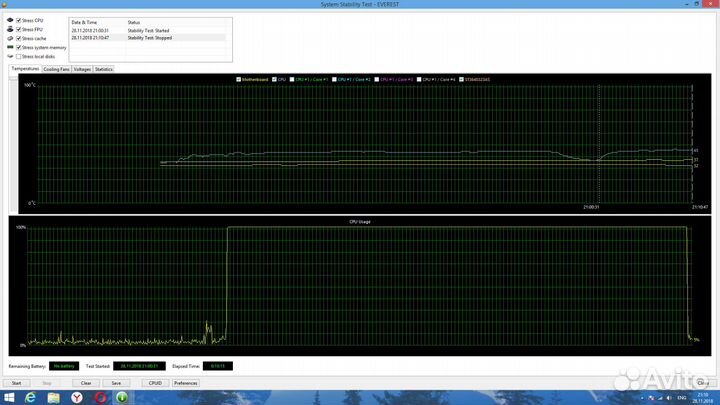The width and height of the screenshot is (720, 405).
Task: Click the No battery indicator field
Action: [x=64, y=366]
